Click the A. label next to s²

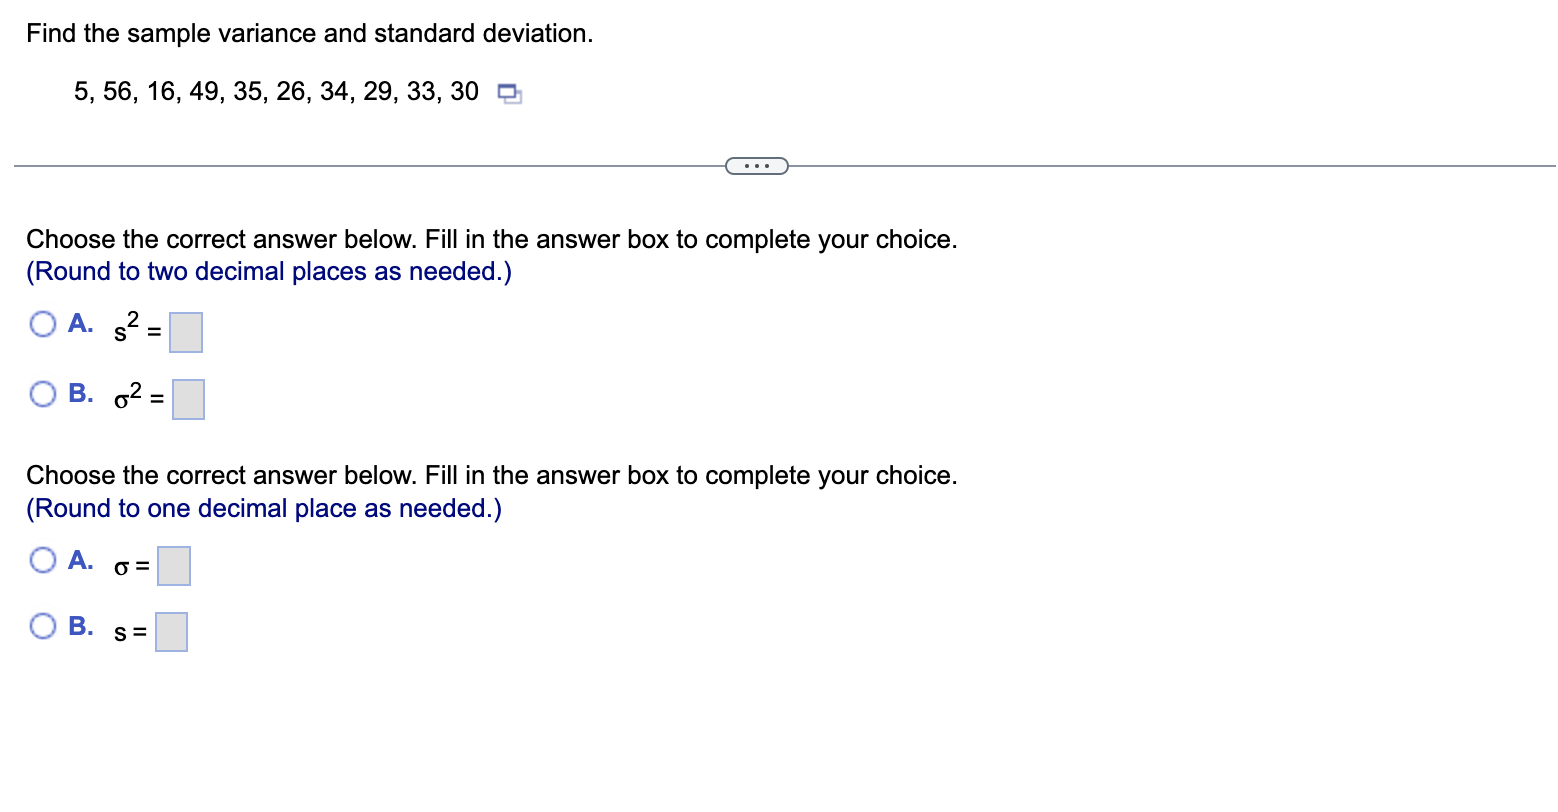click(x=80, y=322)
